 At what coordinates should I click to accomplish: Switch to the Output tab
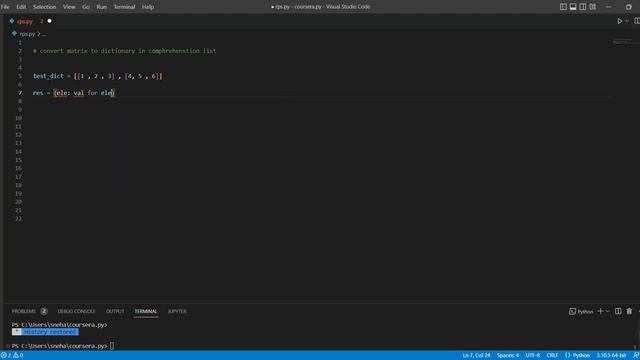tap(115, 311)
